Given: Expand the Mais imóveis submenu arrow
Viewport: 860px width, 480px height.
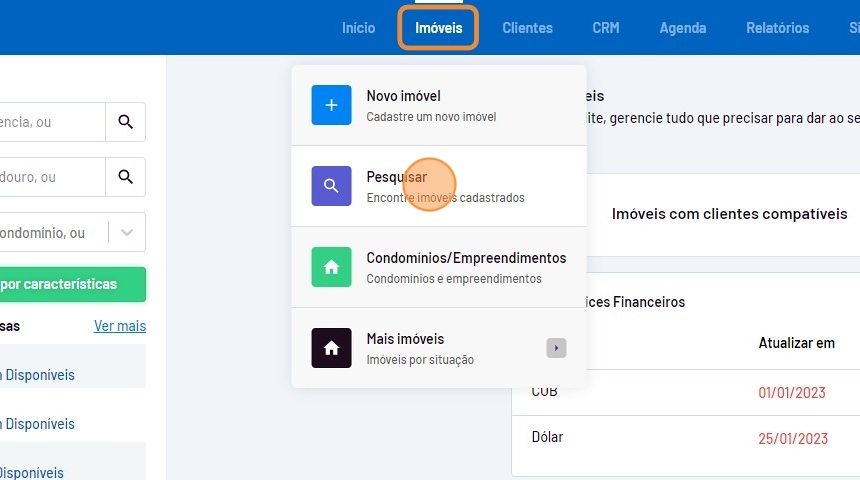Looking at the screenshot, I should (556, 348).
